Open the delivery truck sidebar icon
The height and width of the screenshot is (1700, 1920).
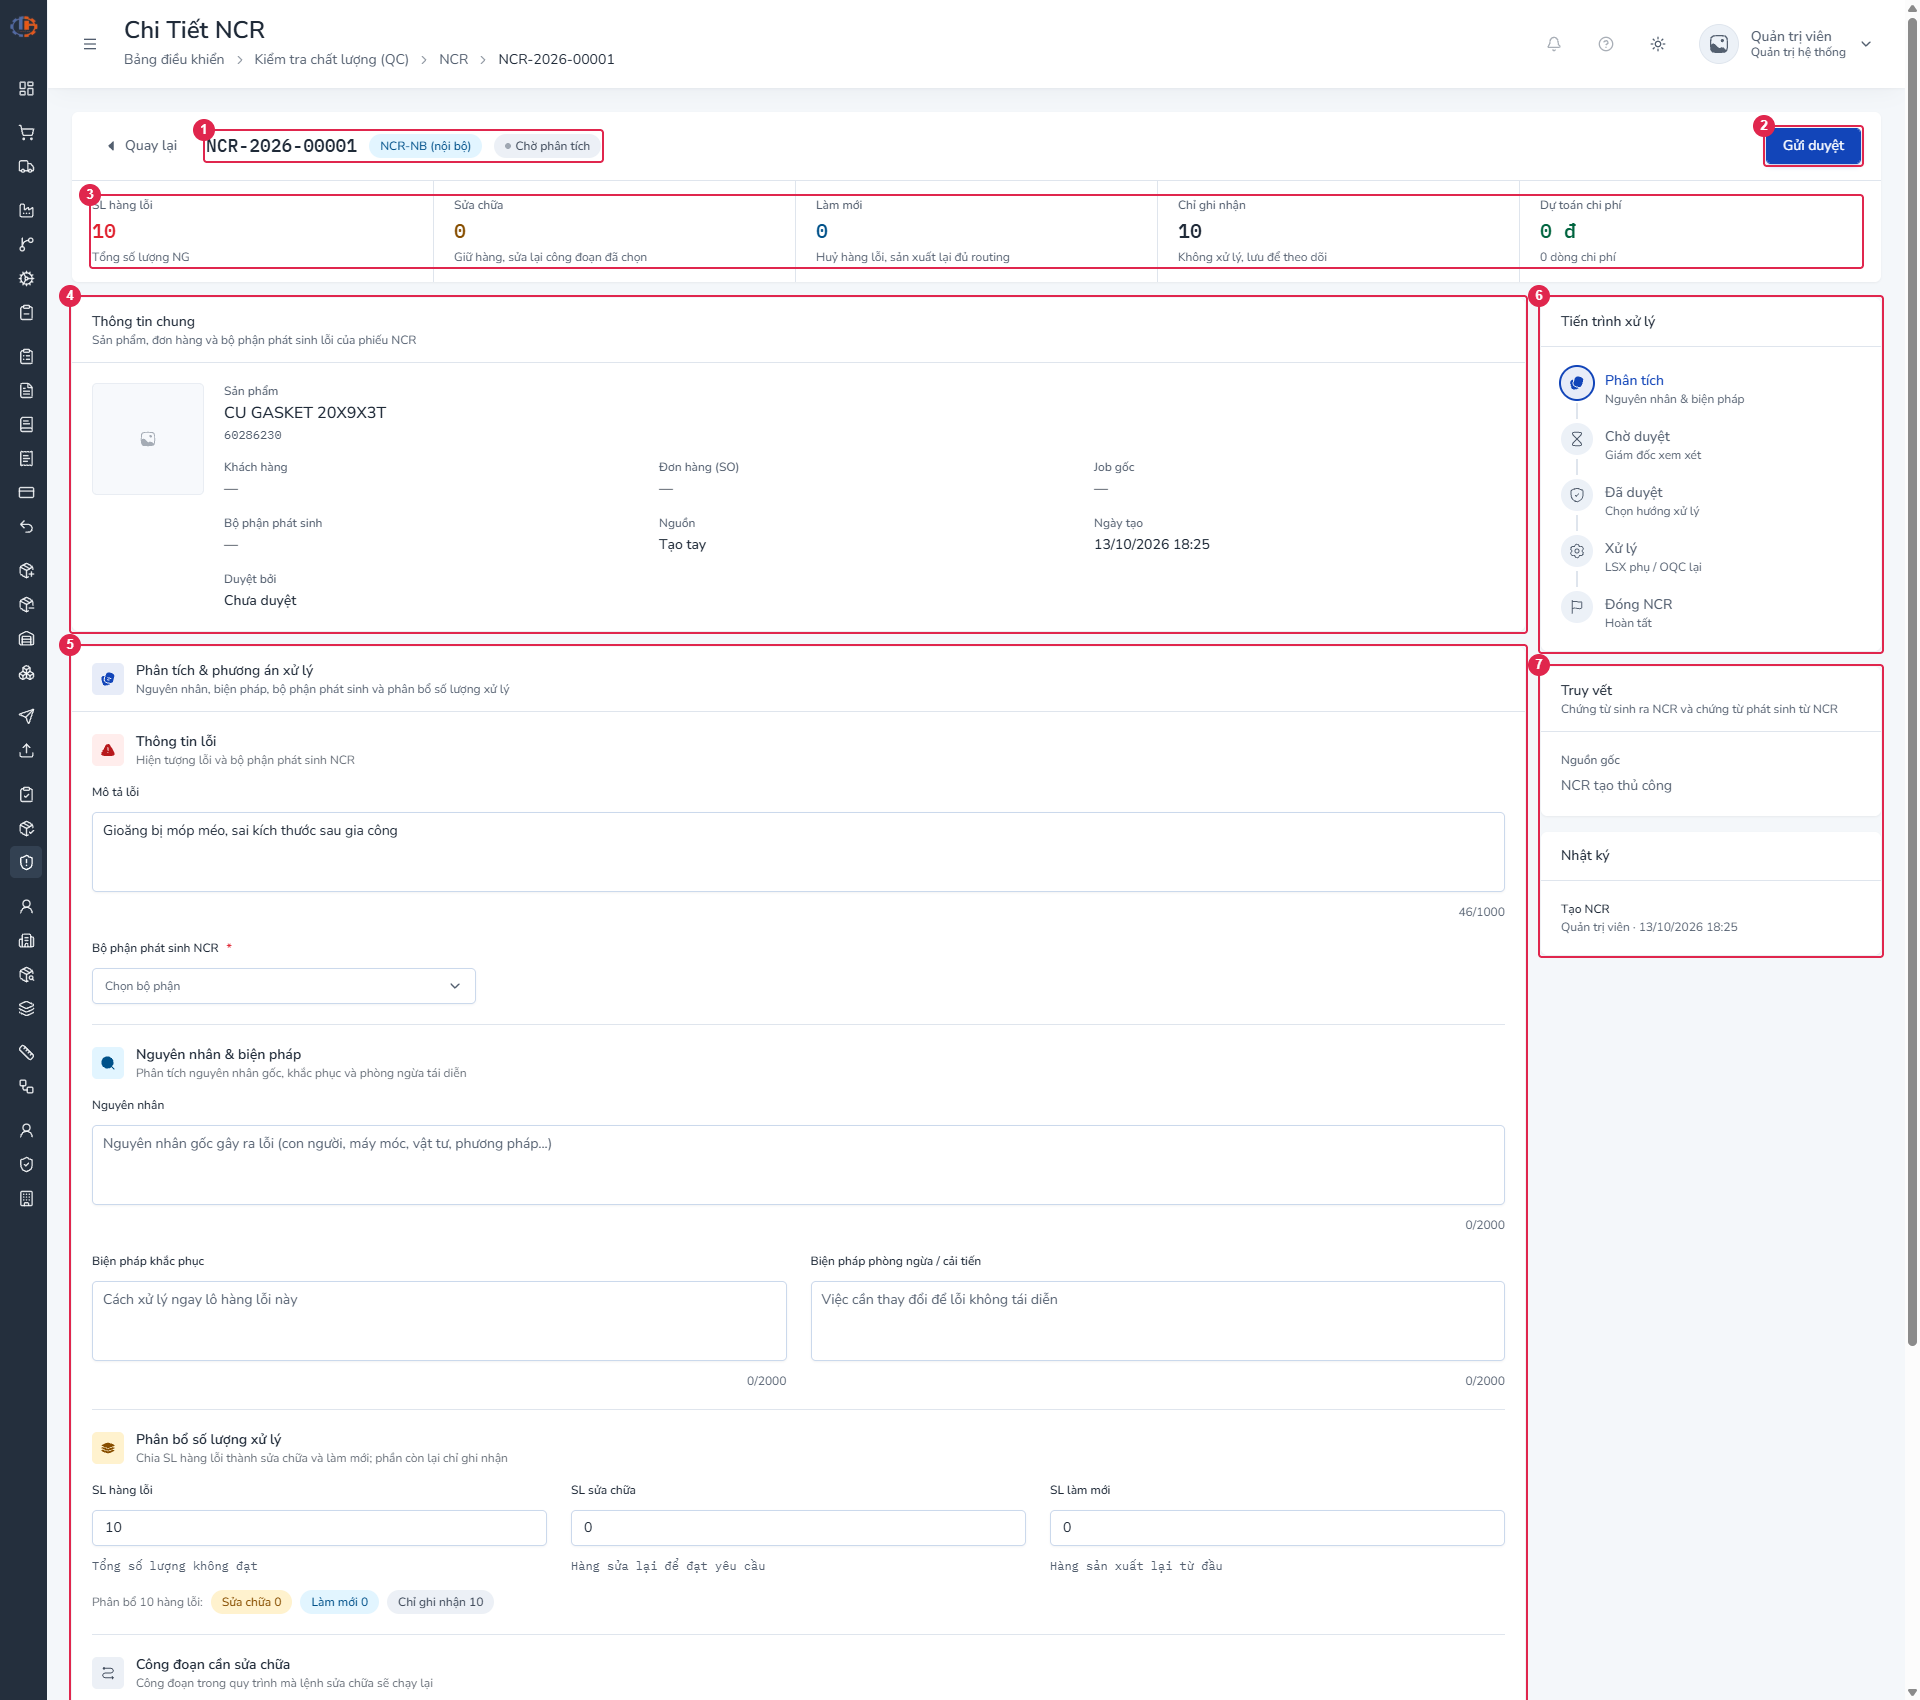27,167
